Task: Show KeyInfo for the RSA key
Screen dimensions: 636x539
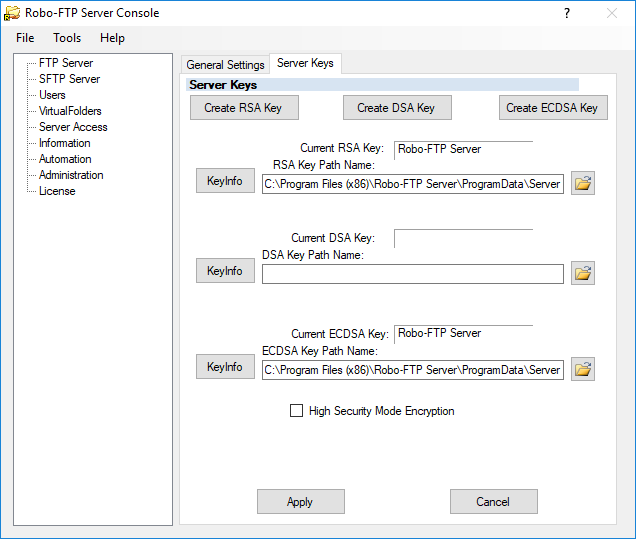Action: pyautogui.click(x=225, y=180)
